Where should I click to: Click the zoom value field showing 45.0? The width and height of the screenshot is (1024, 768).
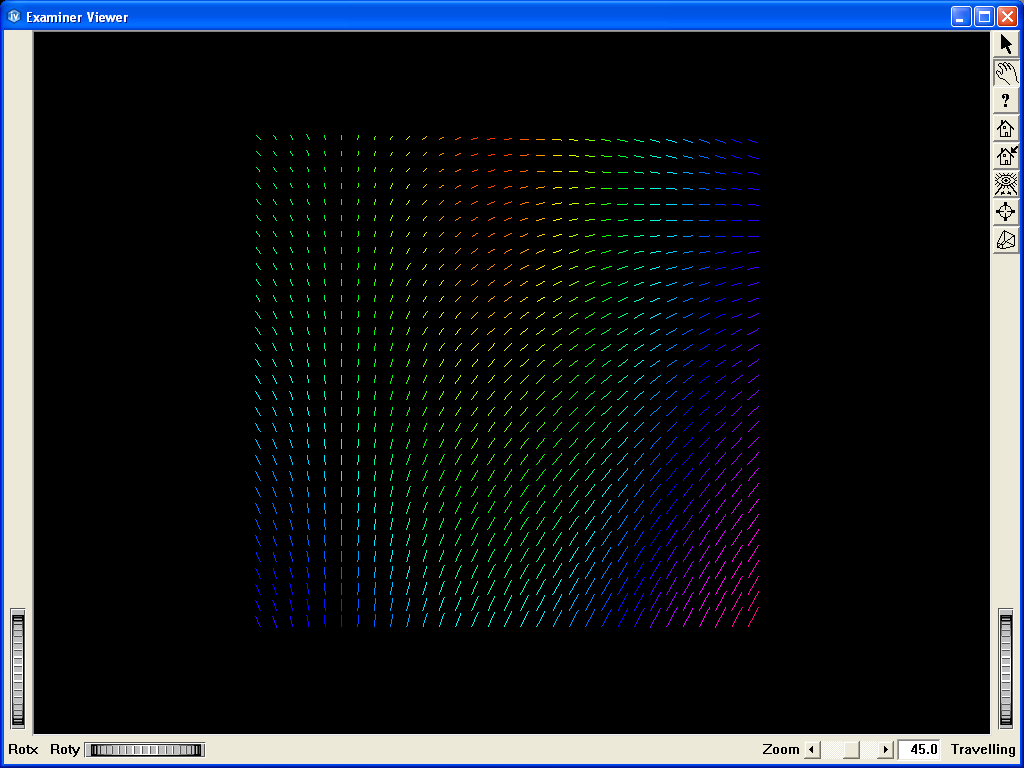pyautogui.click(x=919, y=750)
